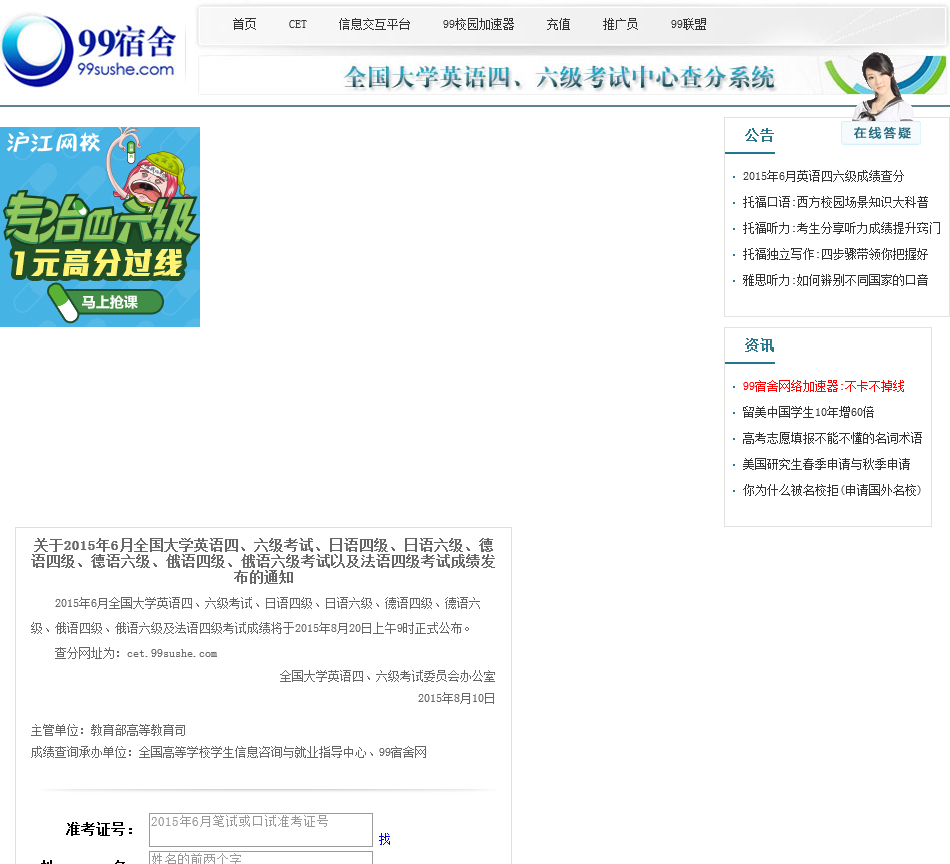The width and height of the screenshot is (950, 864).
Task: Open 你为什么被名校拒(申请国外名校) link
Action: (x=831, y=491)
